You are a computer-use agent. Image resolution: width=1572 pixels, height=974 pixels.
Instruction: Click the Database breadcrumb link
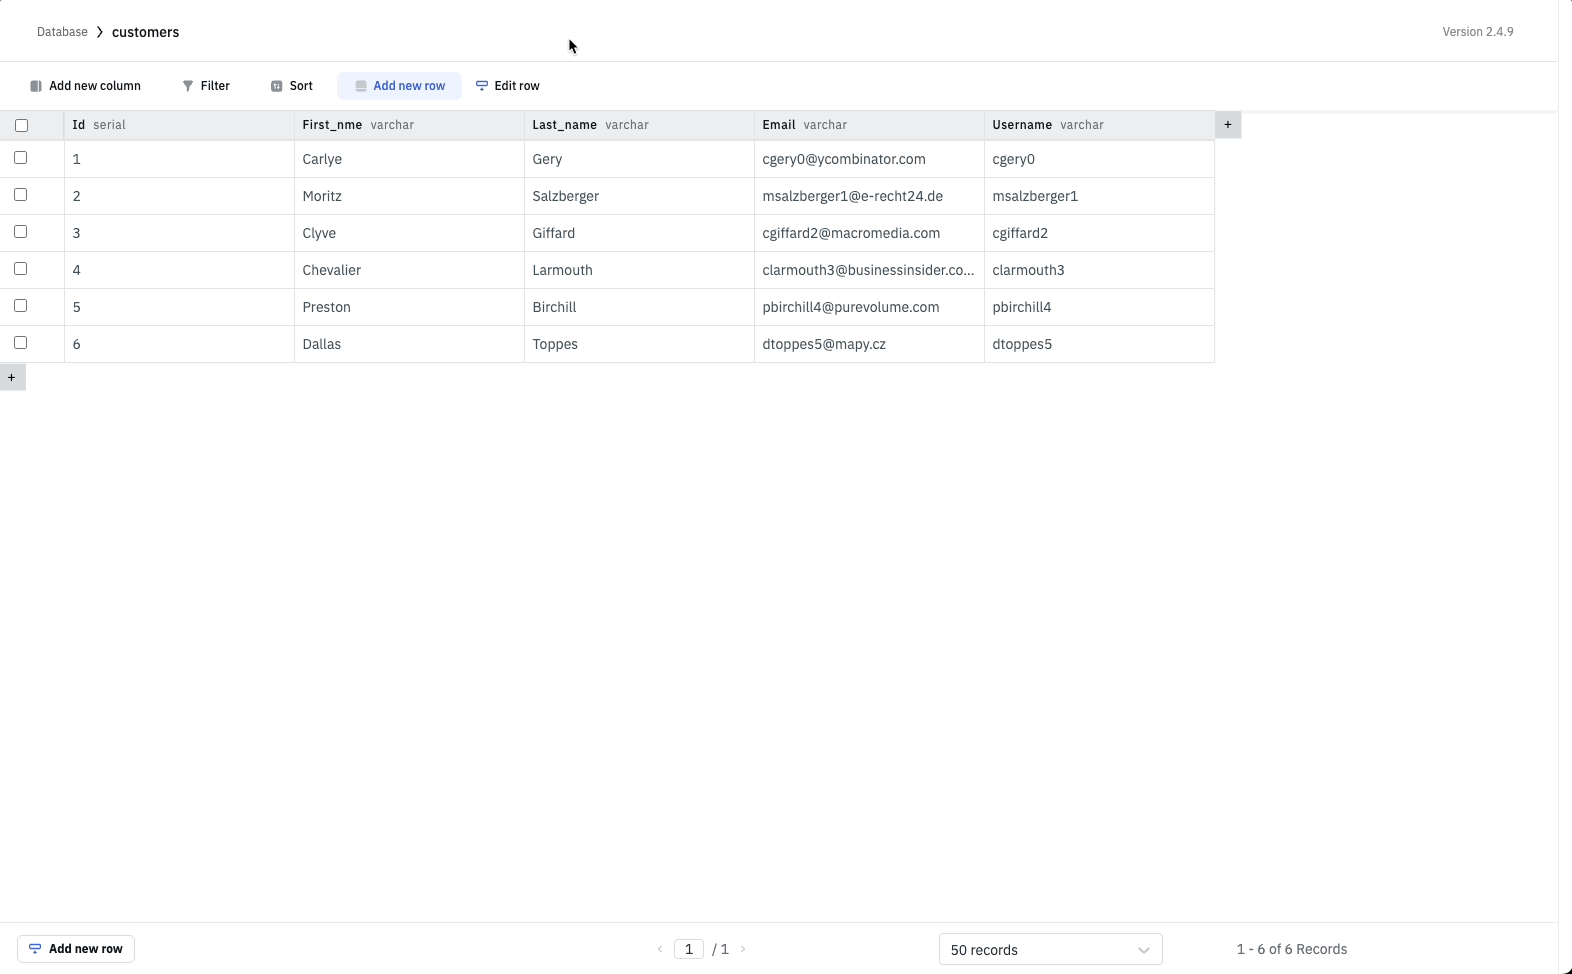coord(62,32)
